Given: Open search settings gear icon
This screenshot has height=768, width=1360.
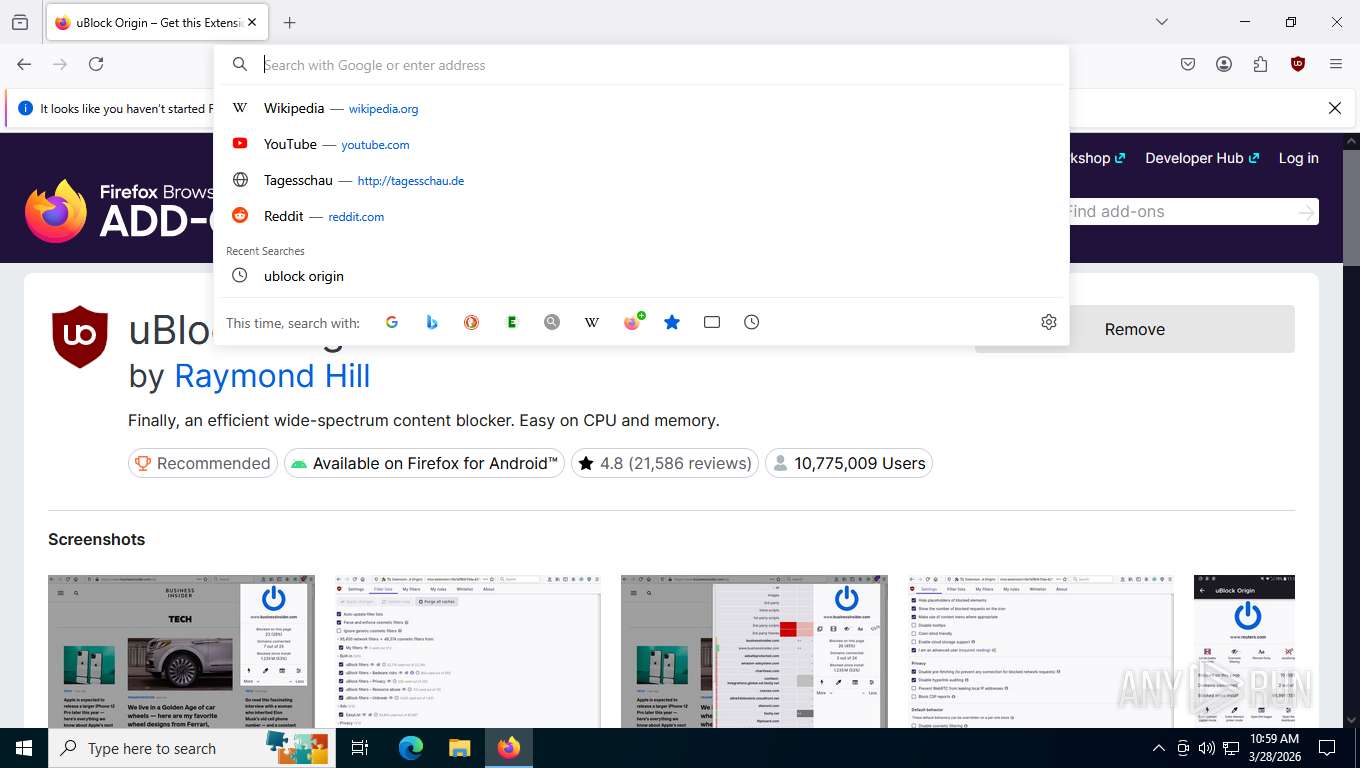Looking at the screenshot, I should [x=1049, y=322].
